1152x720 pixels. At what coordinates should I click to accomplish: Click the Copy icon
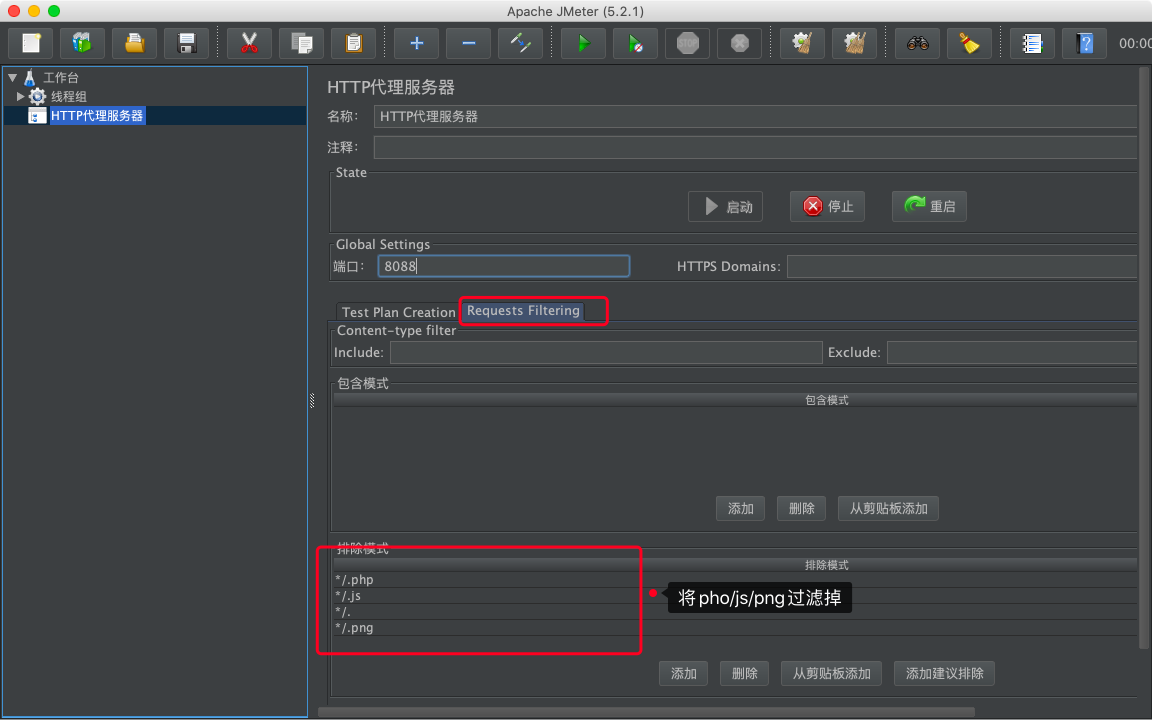click(301, 43)
